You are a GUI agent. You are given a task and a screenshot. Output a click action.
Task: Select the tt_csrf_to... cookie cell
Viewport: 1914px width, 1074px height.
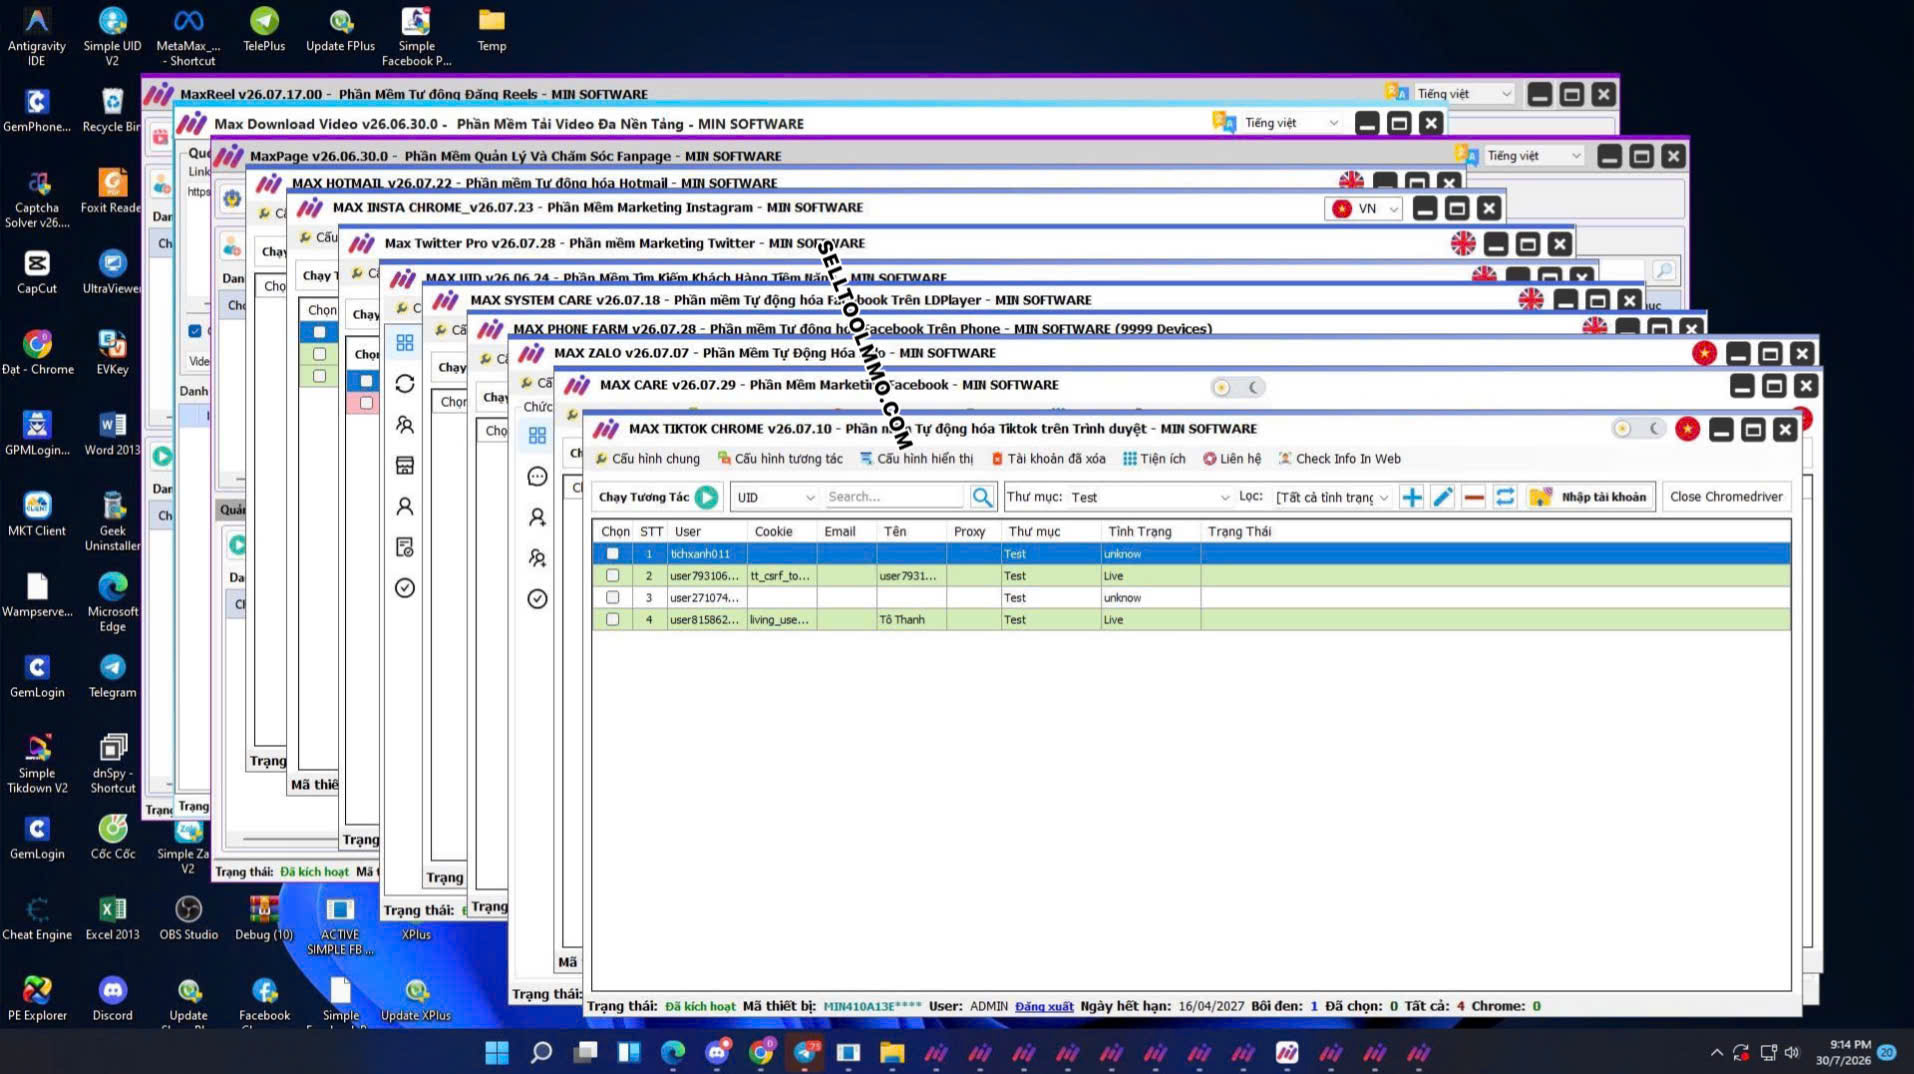[x=780, y=576]
